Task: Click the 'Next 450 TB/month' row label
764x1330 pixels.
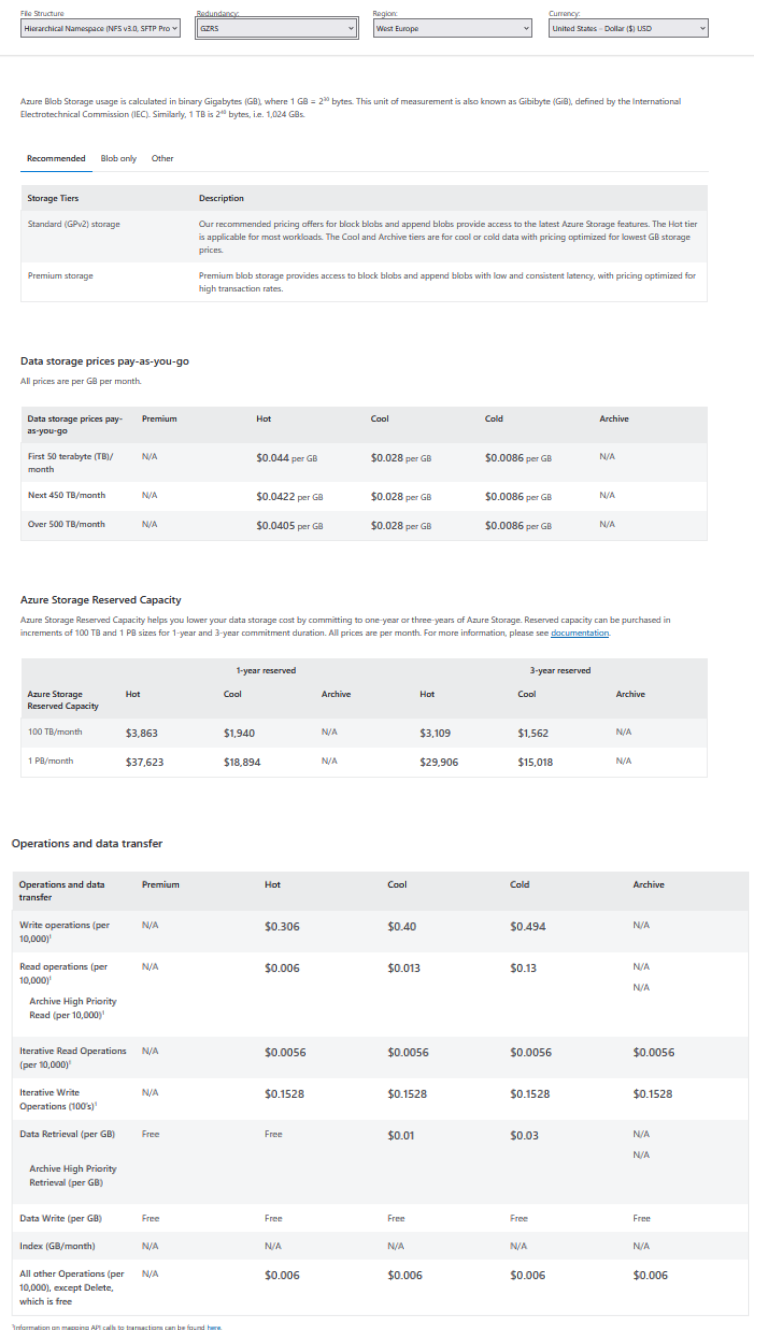Action: [x=66, y=495]
